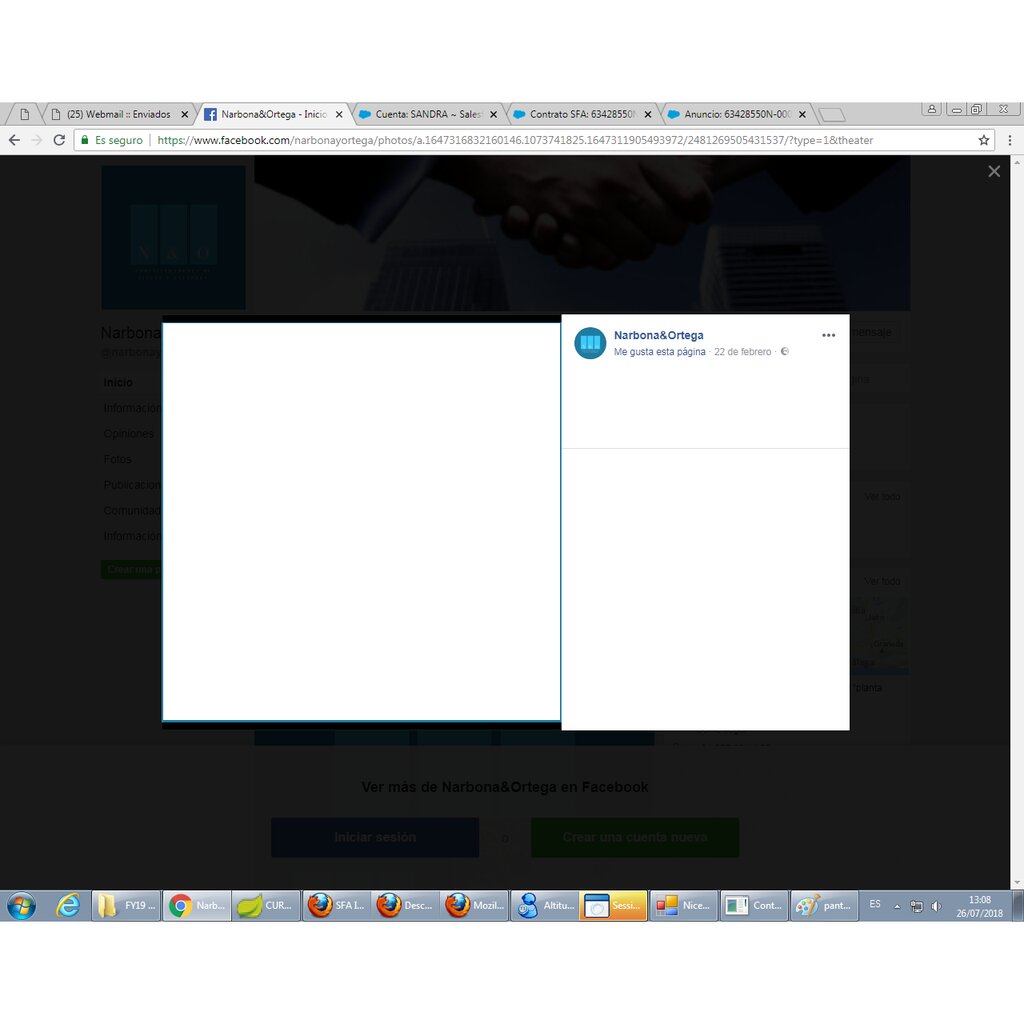Switch to the Anuncio 63428550N tab

tap(736, 114)
